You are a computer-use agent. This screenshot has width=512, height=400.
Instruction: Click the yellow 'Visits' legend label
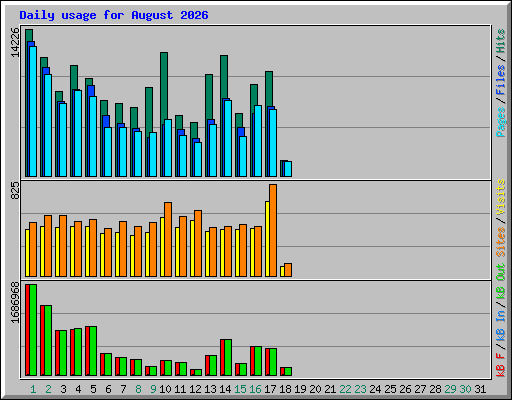pyautogui.click(x=501, y=197)
